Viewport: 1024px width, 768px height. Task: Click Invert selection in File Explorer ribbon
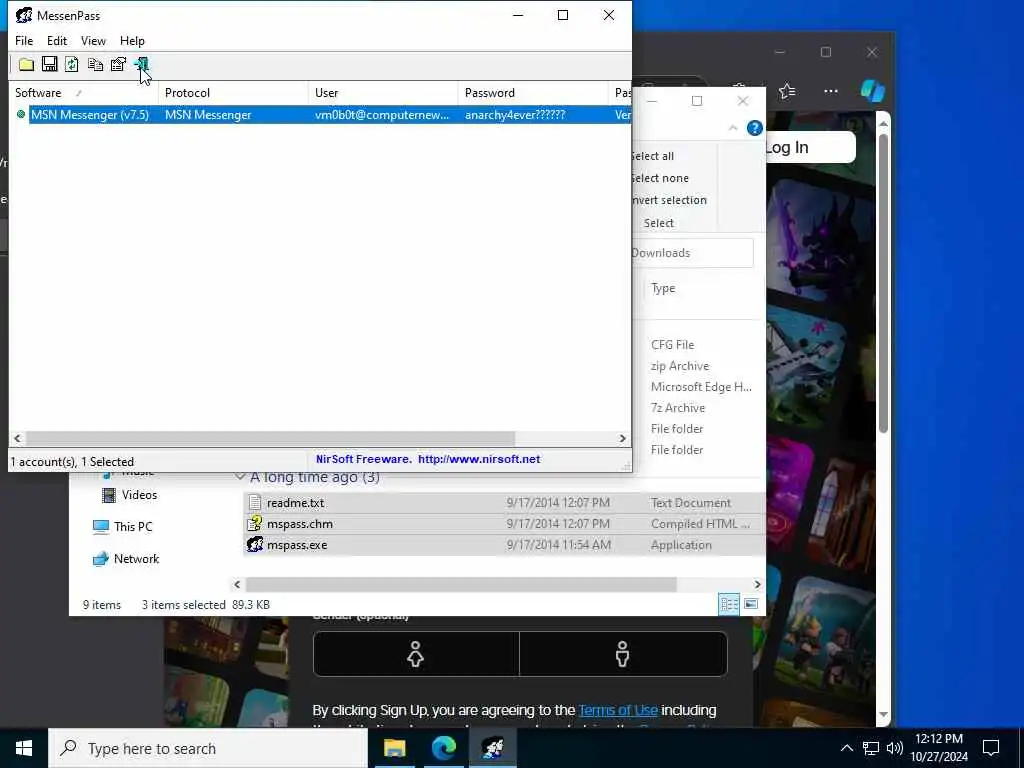pyautogui.click(x=669, y=200)
